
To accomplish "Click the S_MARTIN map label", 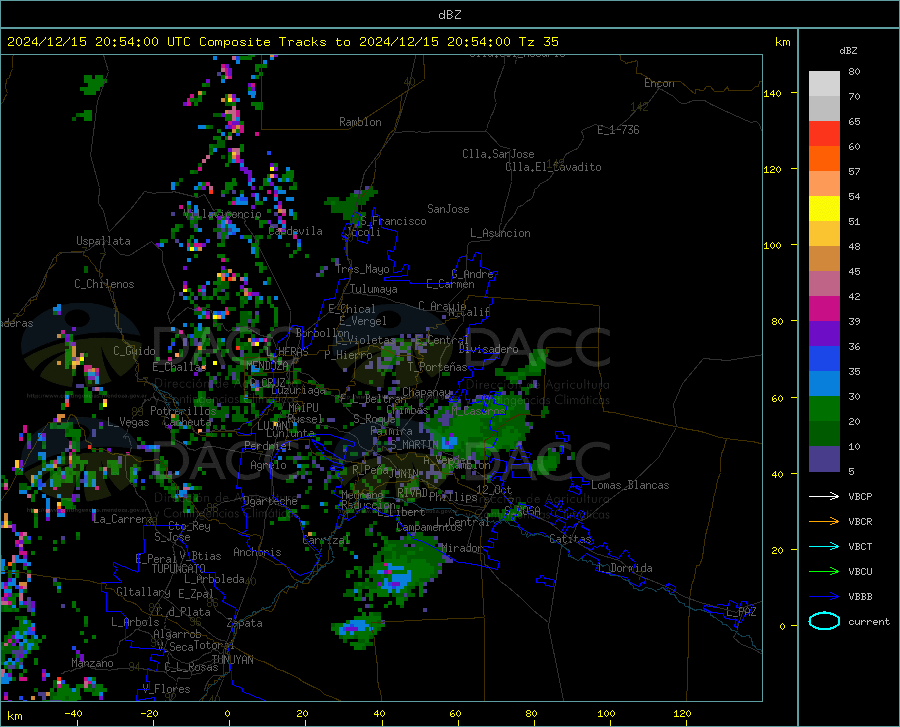I will (414, 445).
